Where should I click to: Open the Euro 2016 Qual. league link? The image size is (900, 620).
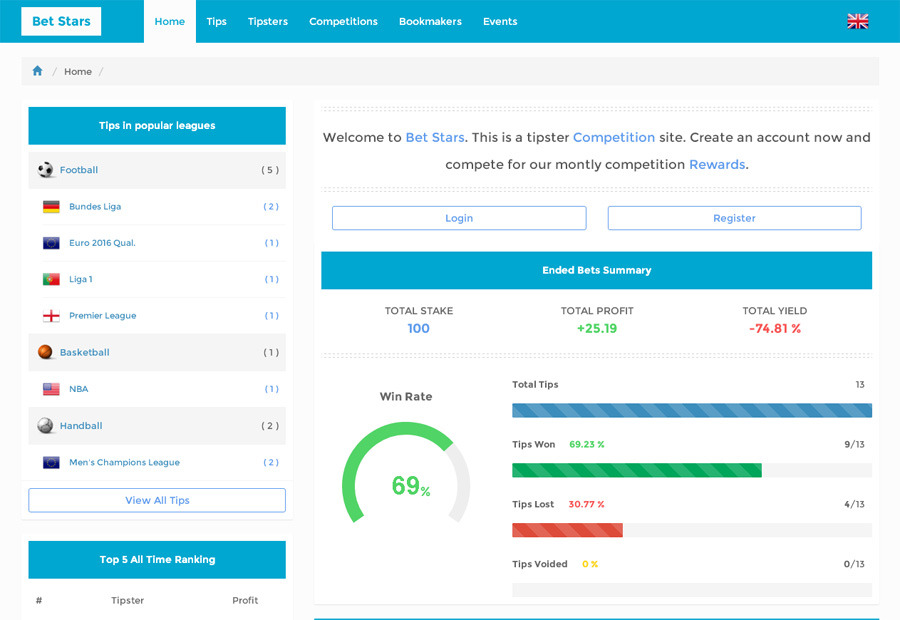102,243
